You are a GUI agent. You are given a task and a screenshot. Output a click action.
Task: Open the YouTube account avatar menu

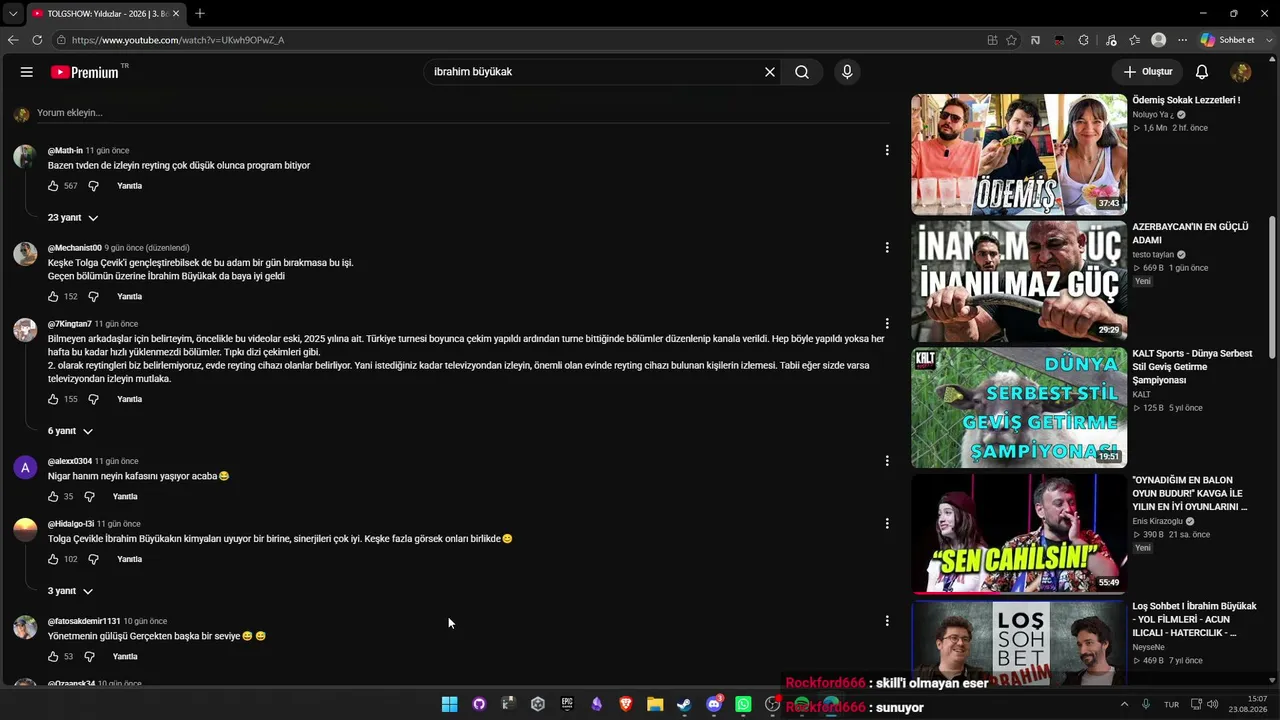point(1241,72)
